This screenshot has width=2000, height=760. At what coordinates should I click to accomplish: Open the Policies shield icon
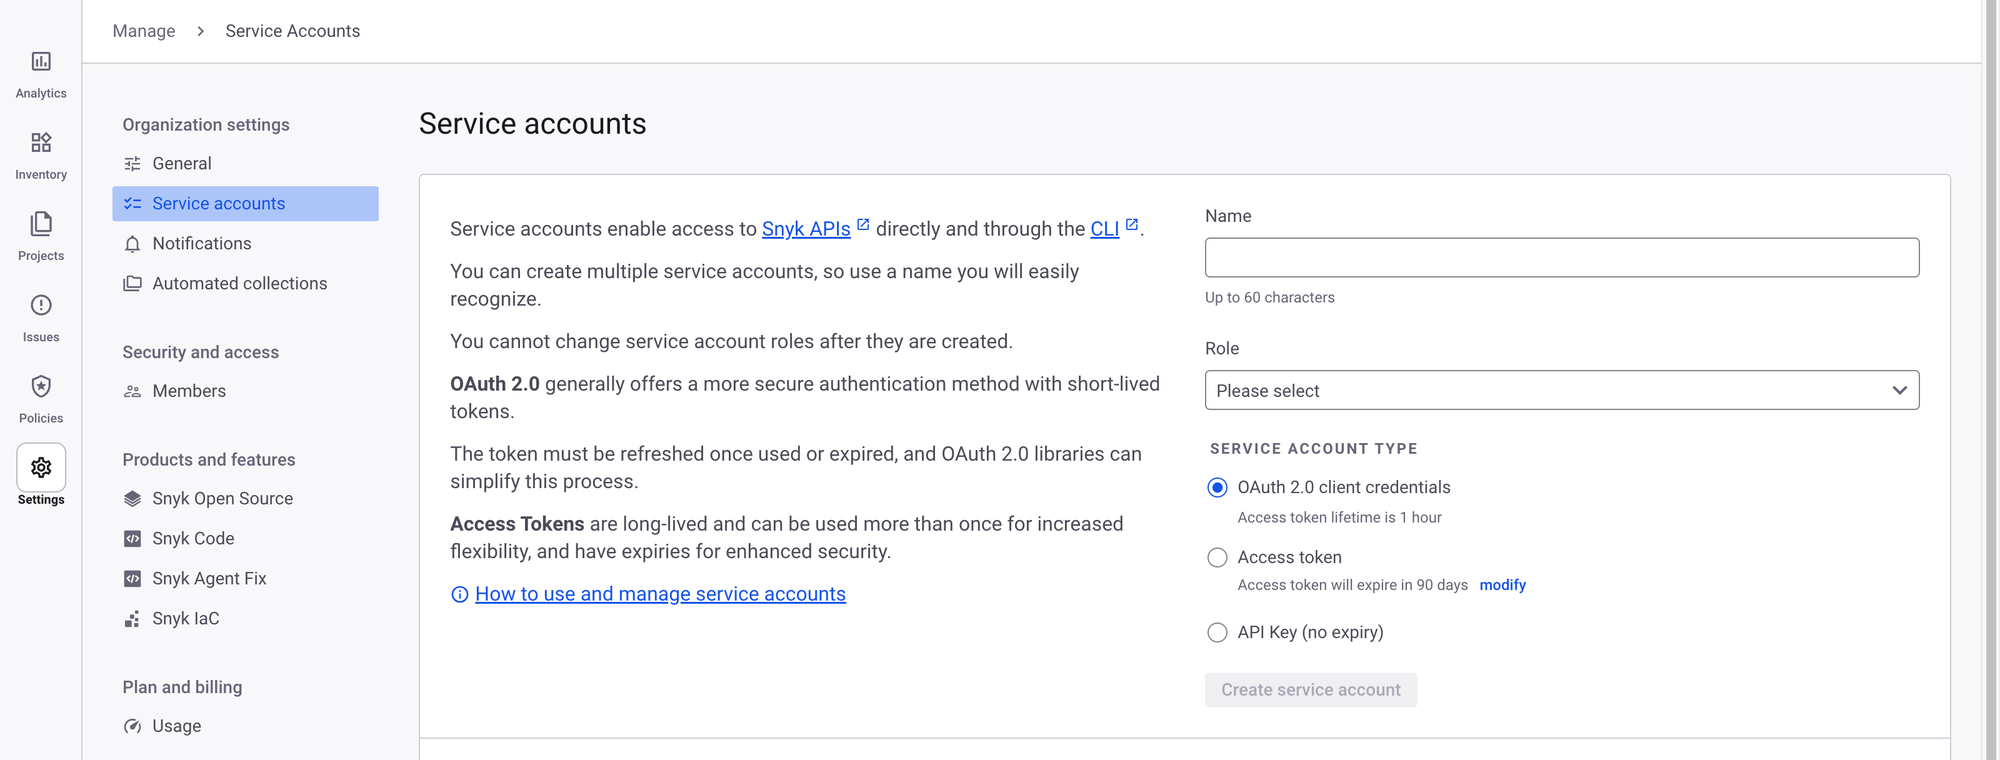[41, 386]
